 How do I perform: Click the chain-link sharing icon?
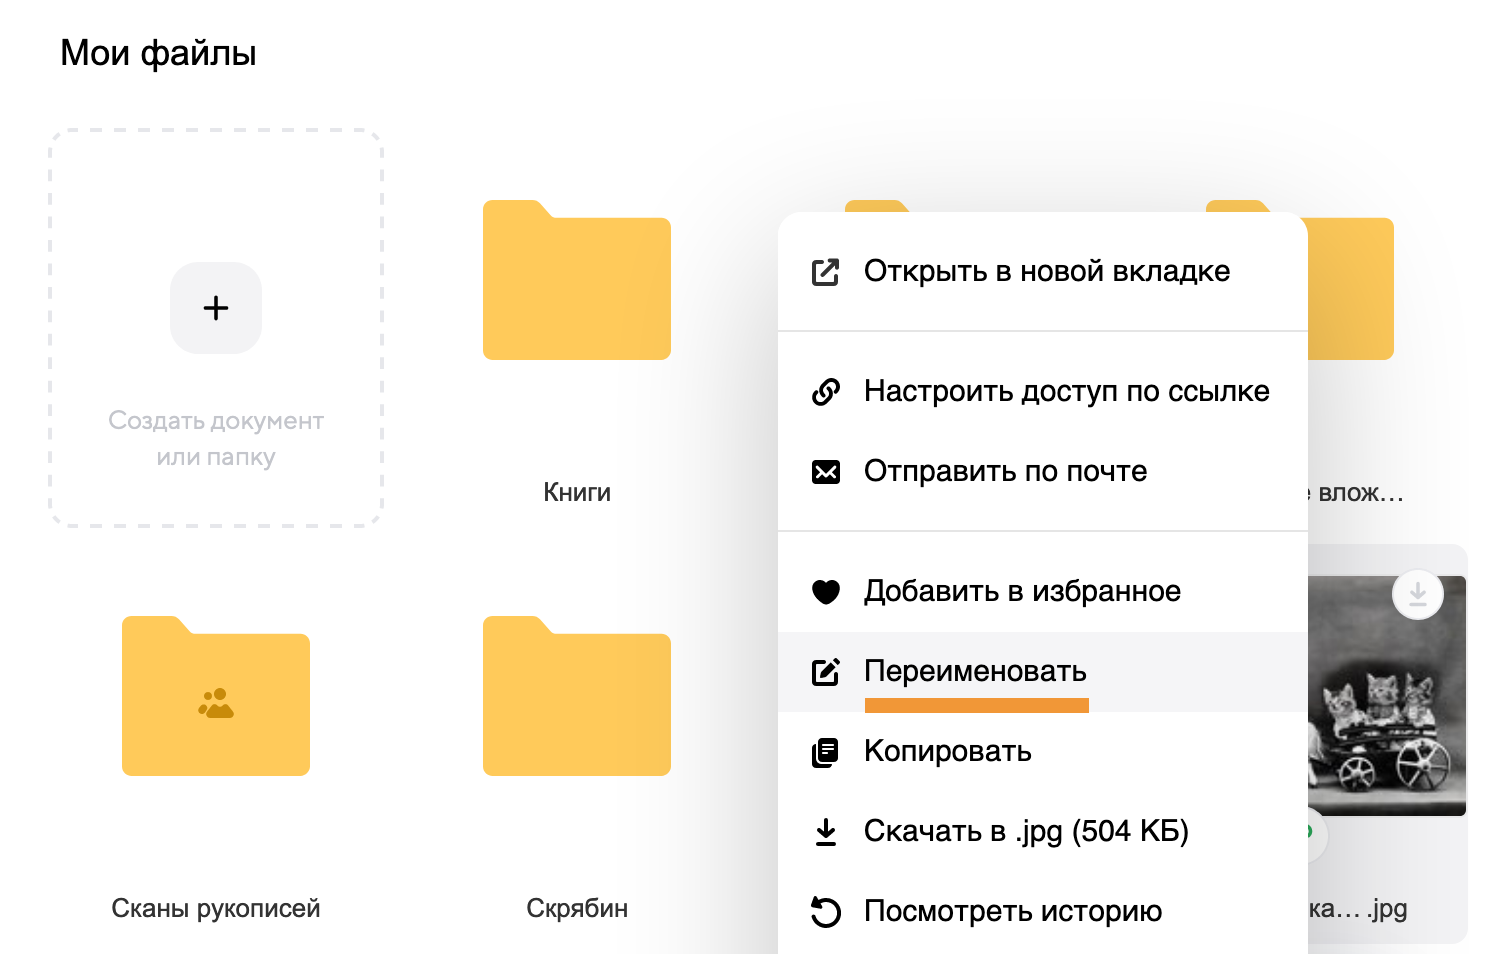tap(825, 391)
